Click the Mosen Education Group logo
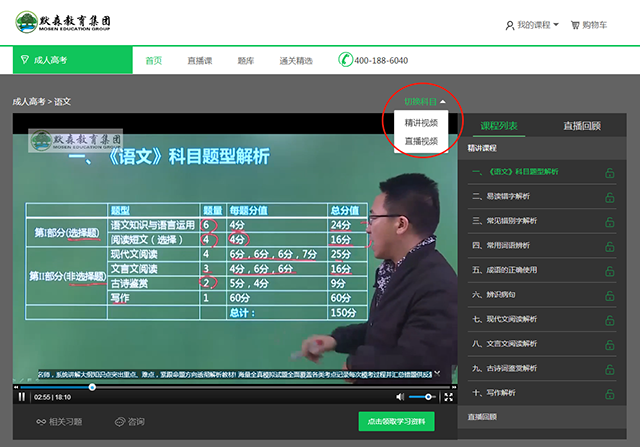 tap(63, 22)
